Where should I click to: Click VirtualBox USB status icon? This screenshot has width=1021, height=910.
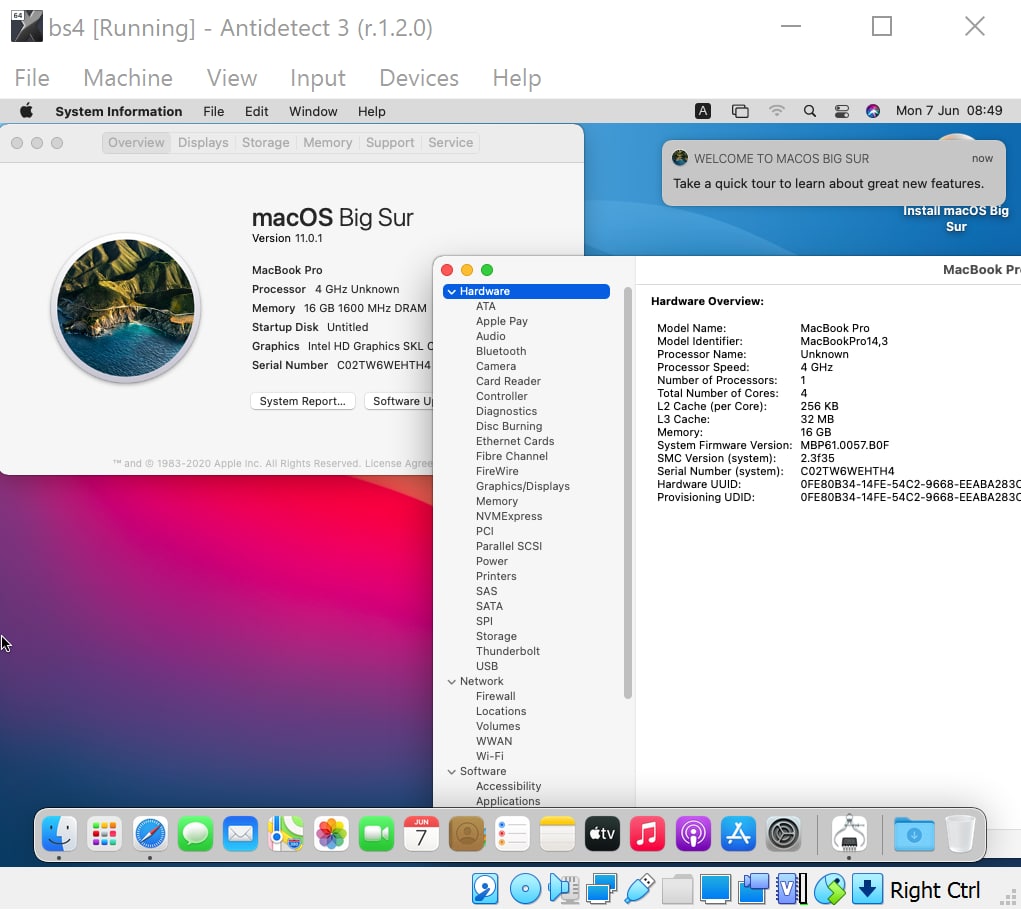[639, 889]
